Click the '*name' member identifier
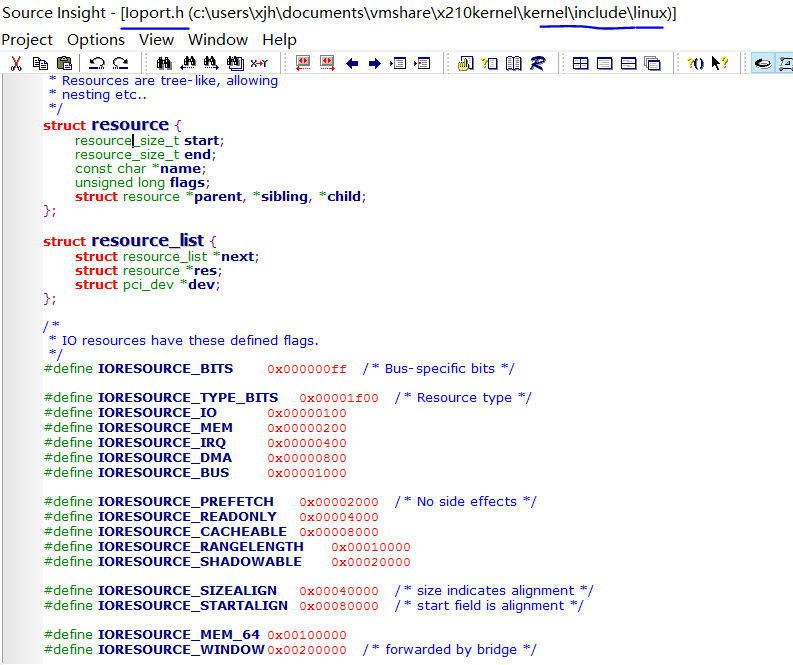793x665 pixels. [177, 168]
